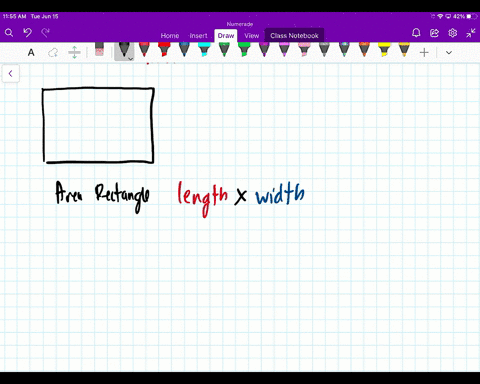Switch to the View tab
The height and width of the screenshot is (384, 480).
(251, 36)
